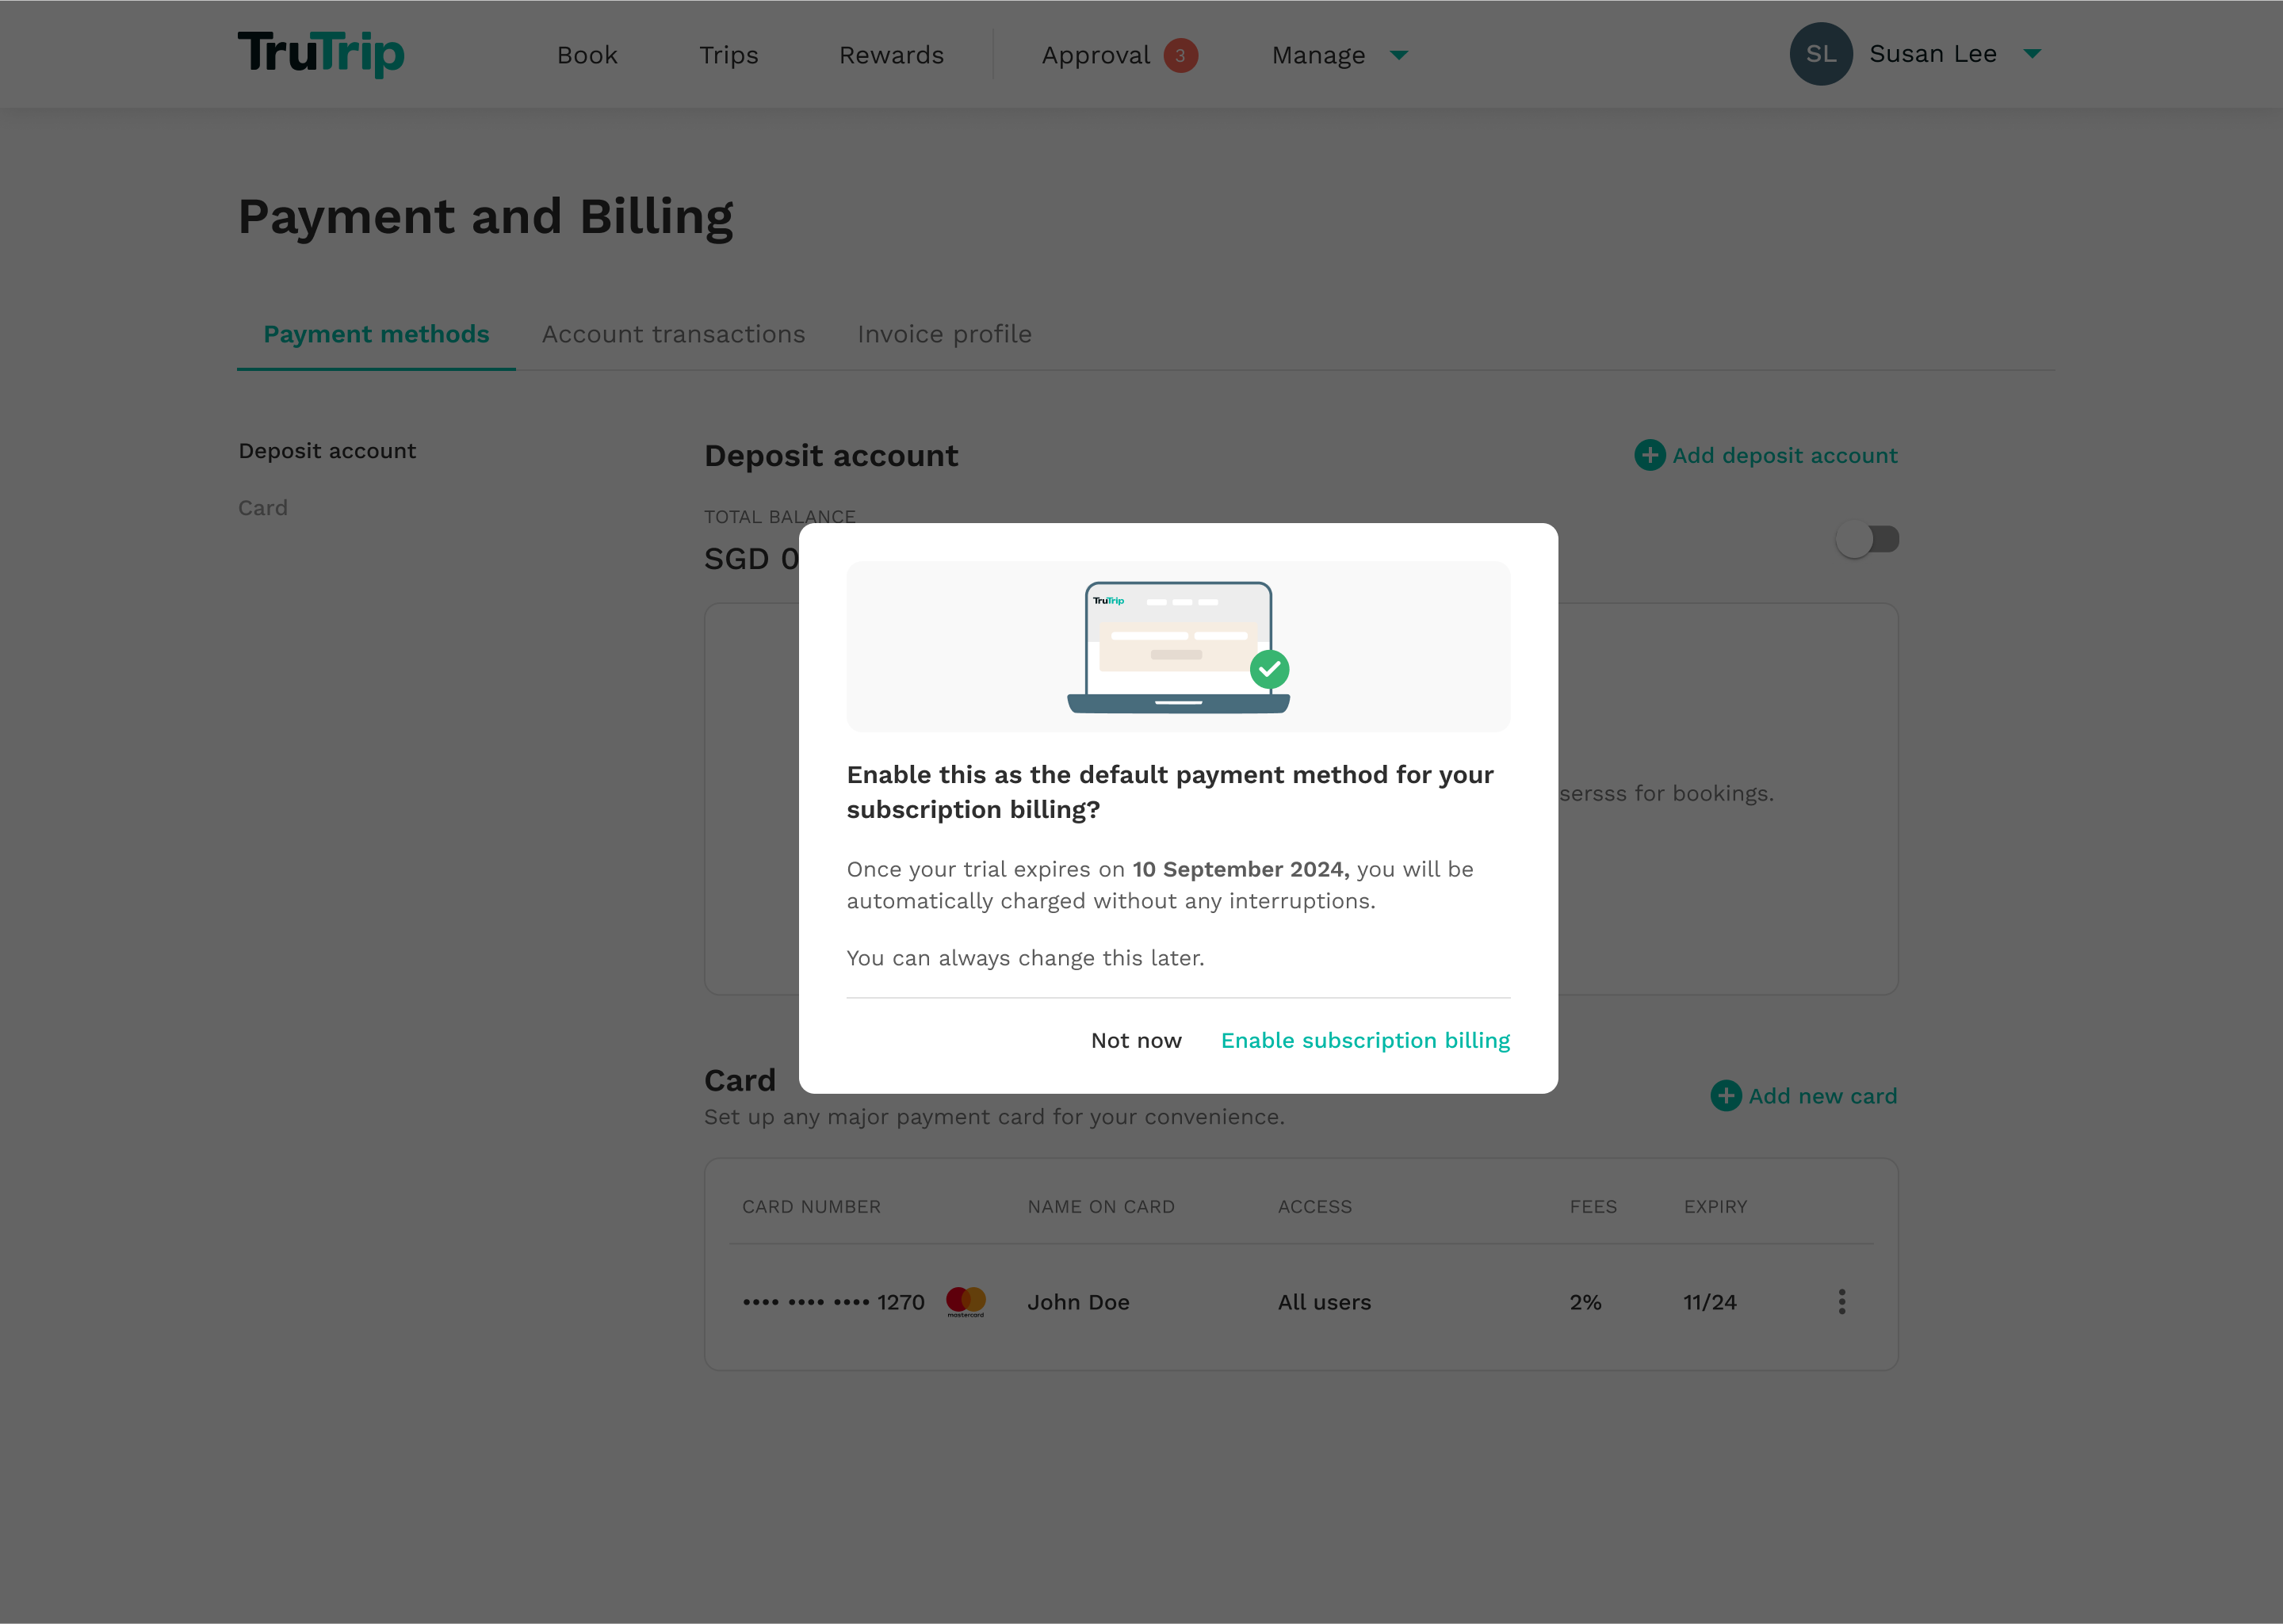Screen dimensions: 2283x1624
Task: Click the TOTAL BALANCE label
Action: (779, 517)
